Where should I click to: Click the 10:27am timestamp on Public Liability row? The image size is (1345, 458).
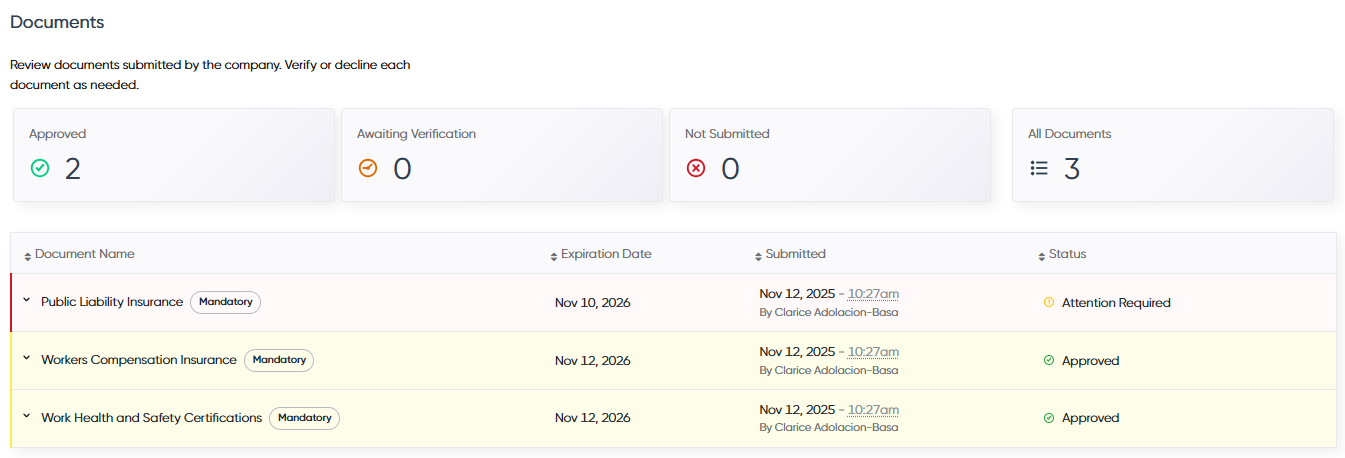pos(873,294)
